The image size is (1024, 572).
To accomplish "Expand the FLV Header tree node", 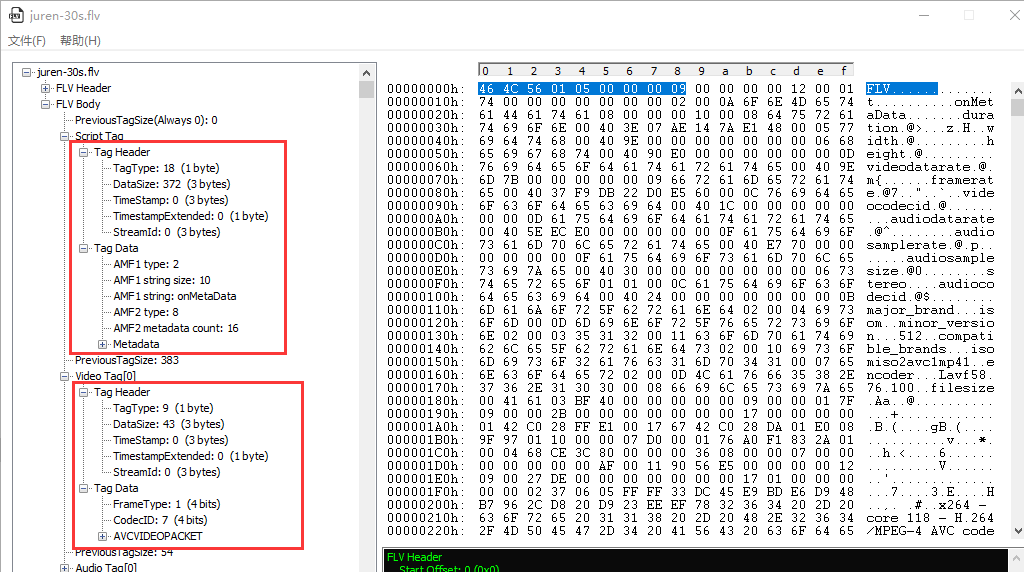I will (x=46, y=88).
